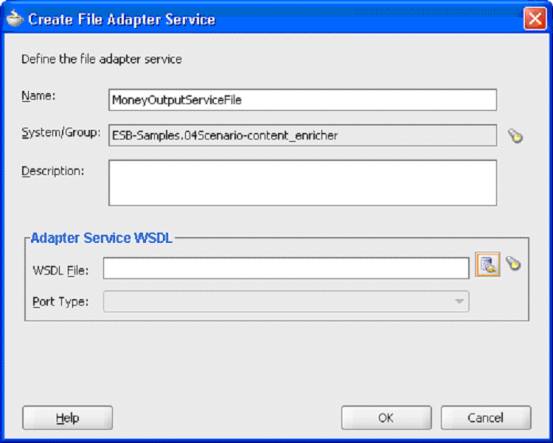Click the 'System/Group:' label

click(61, 133)
